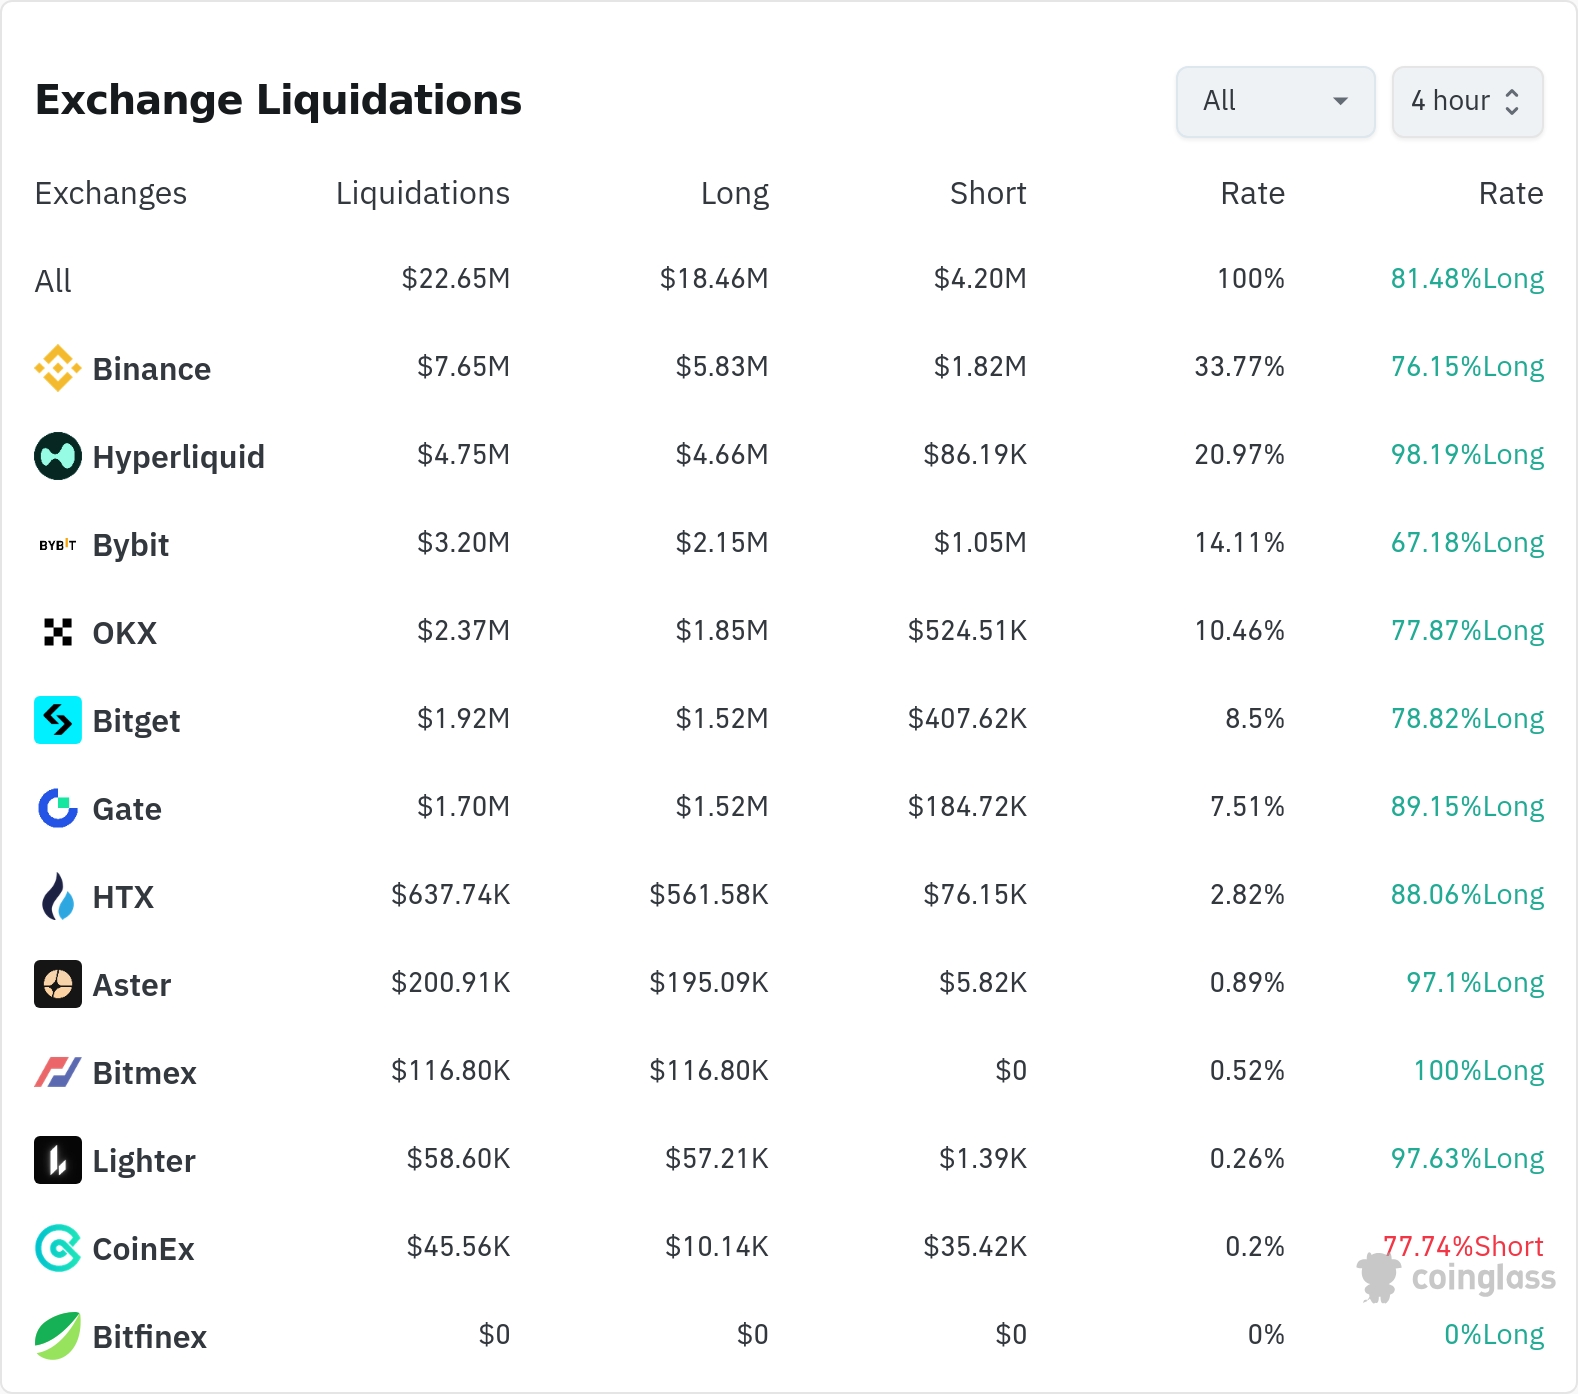
Task: Click the Bitfinex leaf logo icon
Action: pyautogui.click(x=58, y=1336)
